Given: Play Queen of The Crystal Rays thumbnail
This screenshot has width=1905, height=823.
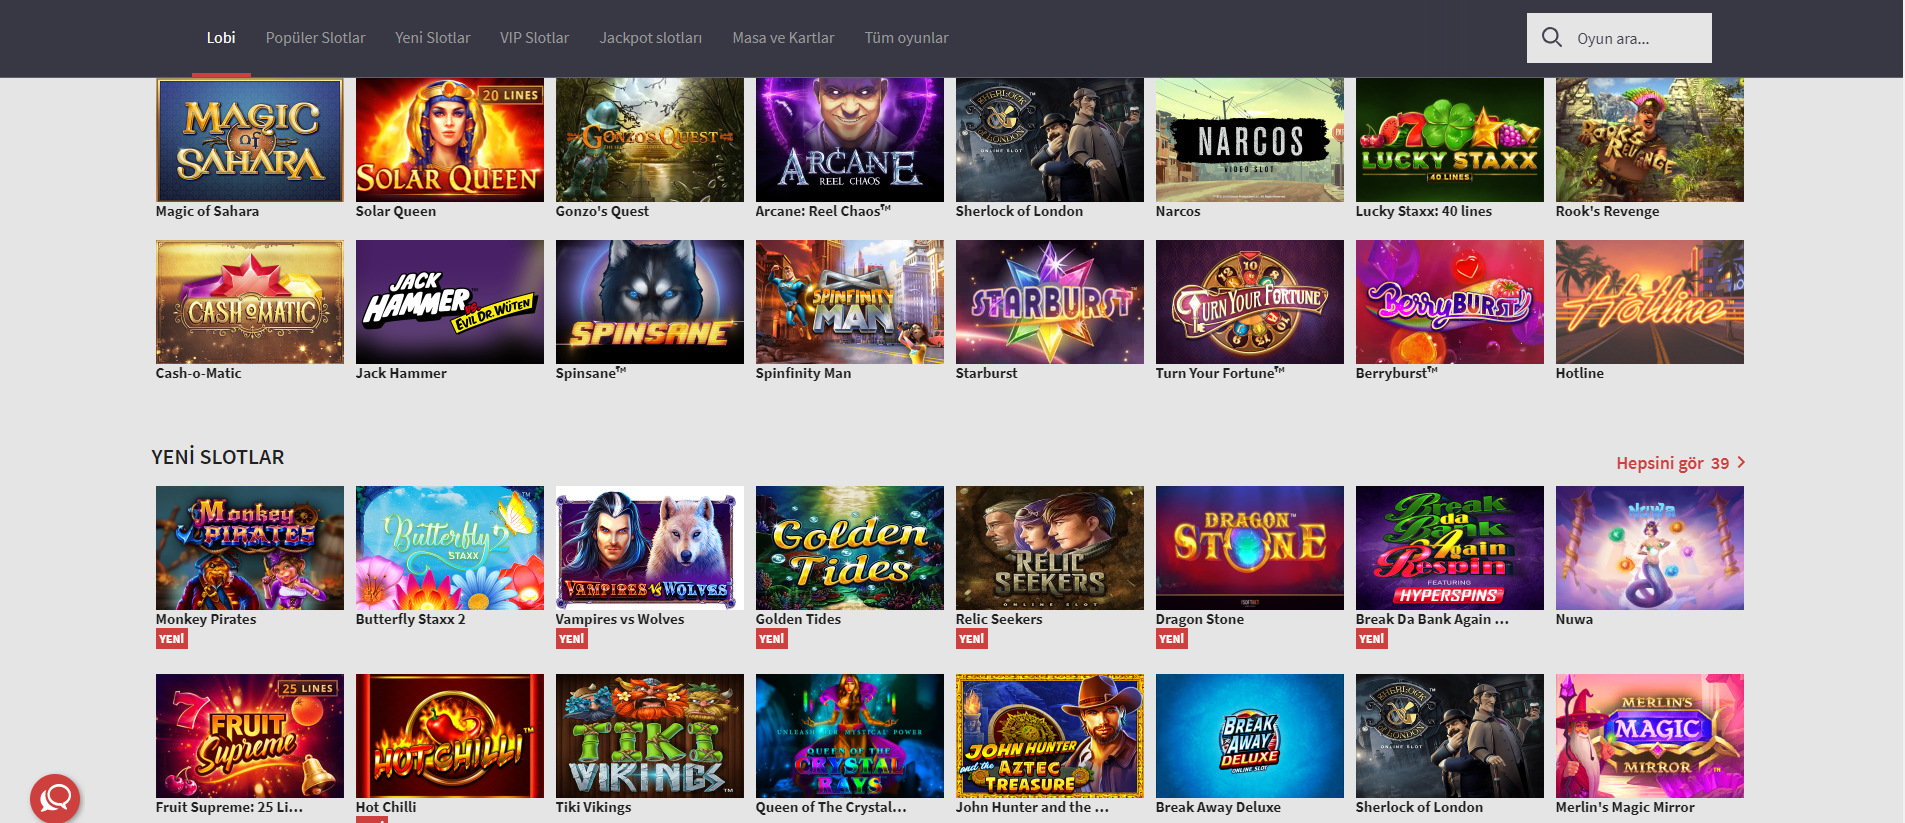Looking at the screenshot, I should [x=850, y=736].
